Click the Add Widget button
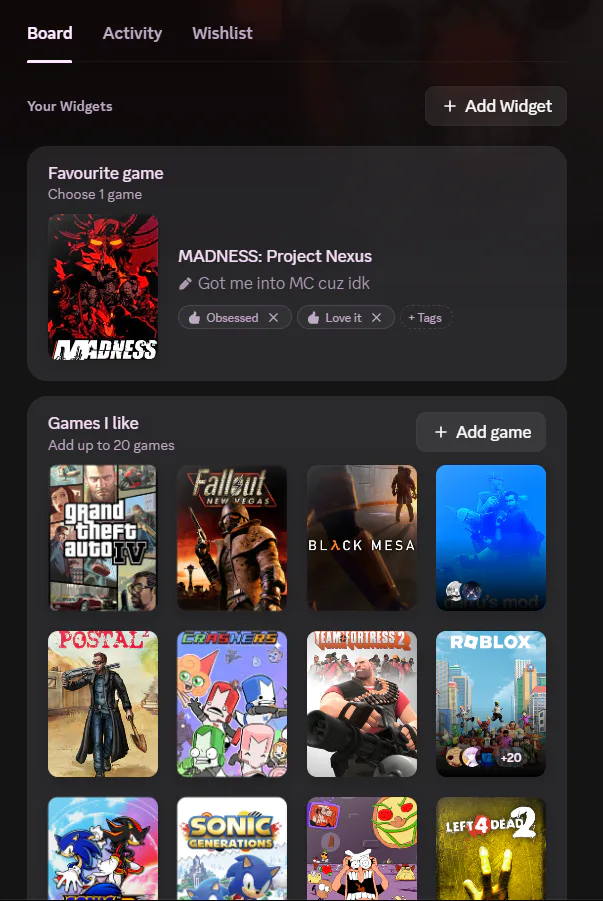This screenshot has height=901, width=603. click(x=496, y=106)
